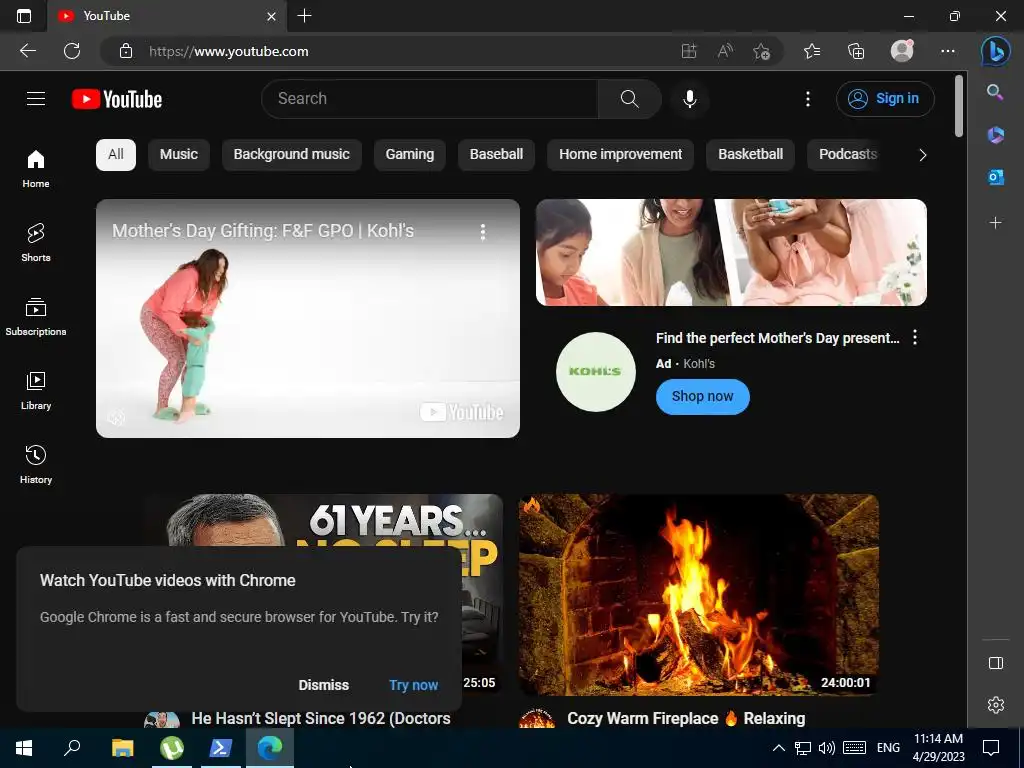The image size is (1024, 768).
Task: Toggle Edge sidebar visibility panel icon
Action: 996,663
